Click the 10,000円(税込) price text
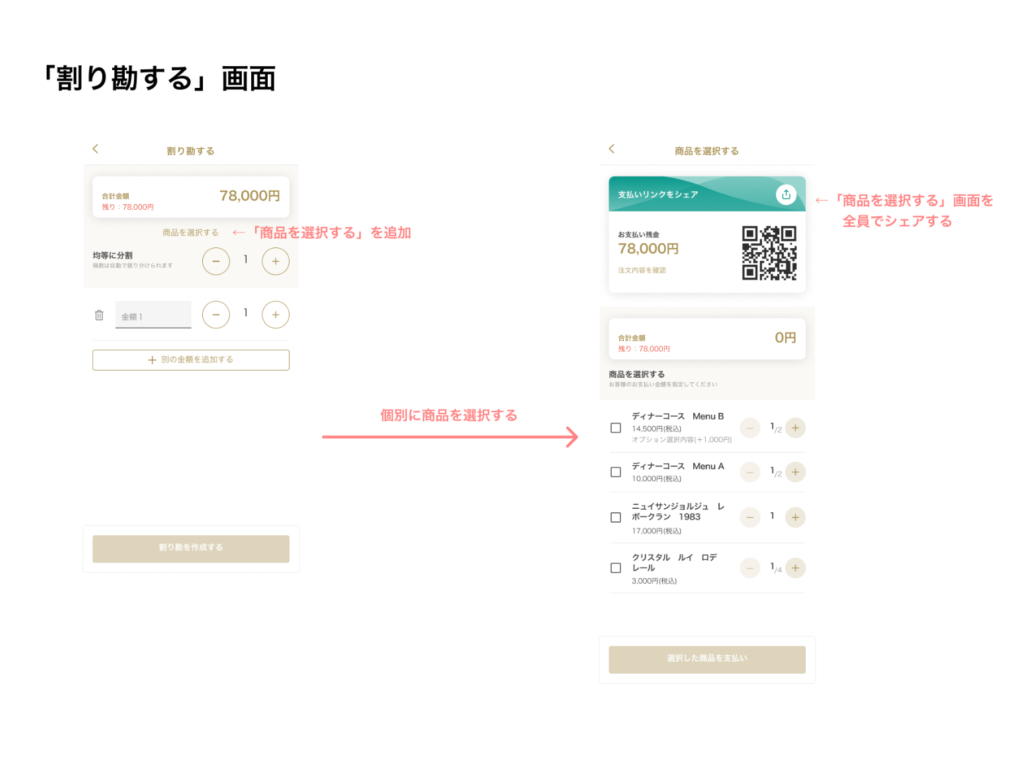The image size is (1024, 768). 656,479
